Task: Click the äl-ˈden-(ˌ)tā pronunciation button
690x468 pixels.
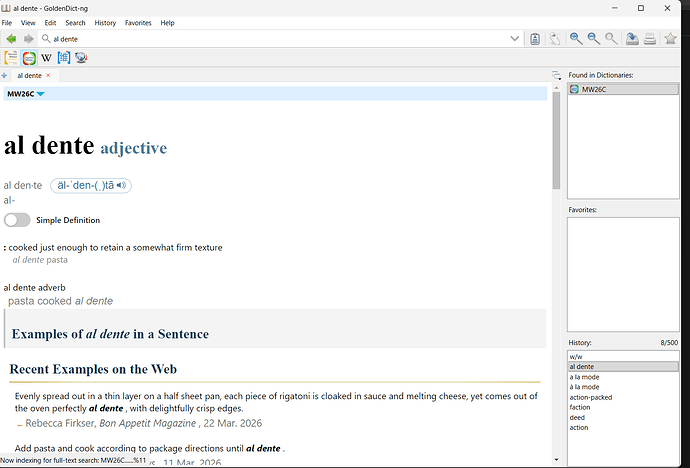Action: click(91, 185)
